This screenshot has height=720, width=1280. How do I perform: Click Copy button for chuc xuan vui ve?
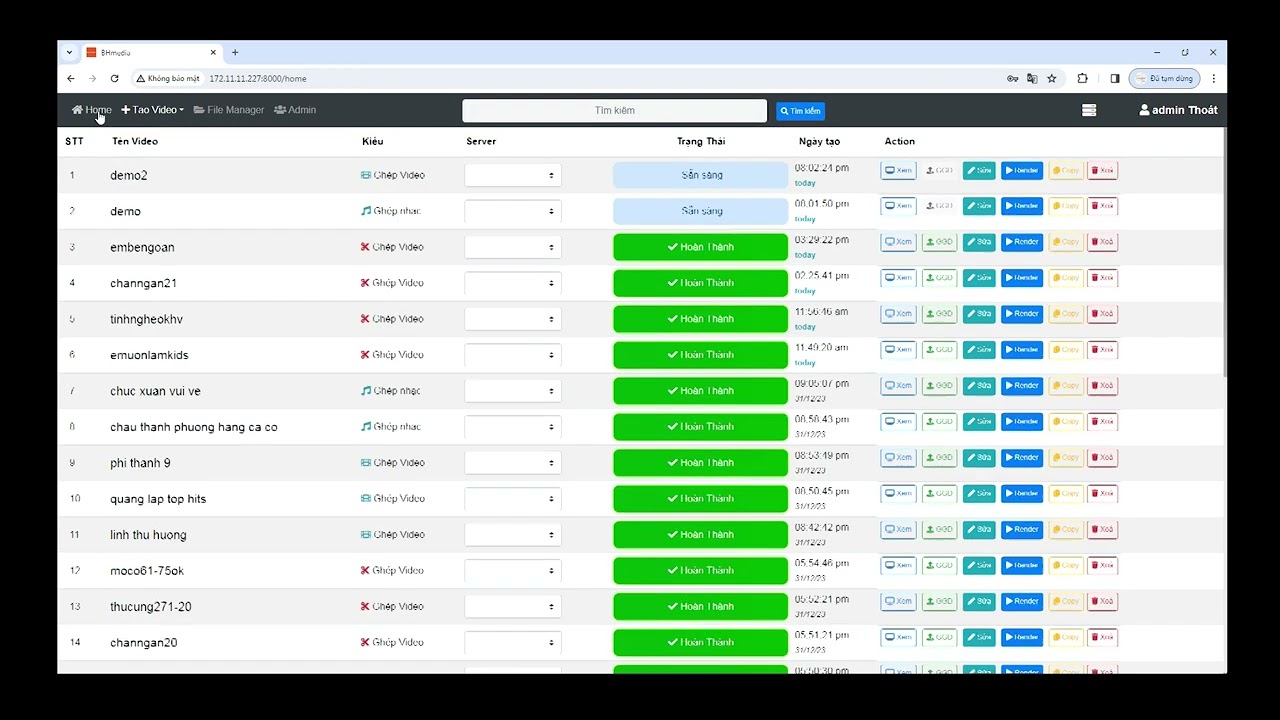[x=1066, y=386]
